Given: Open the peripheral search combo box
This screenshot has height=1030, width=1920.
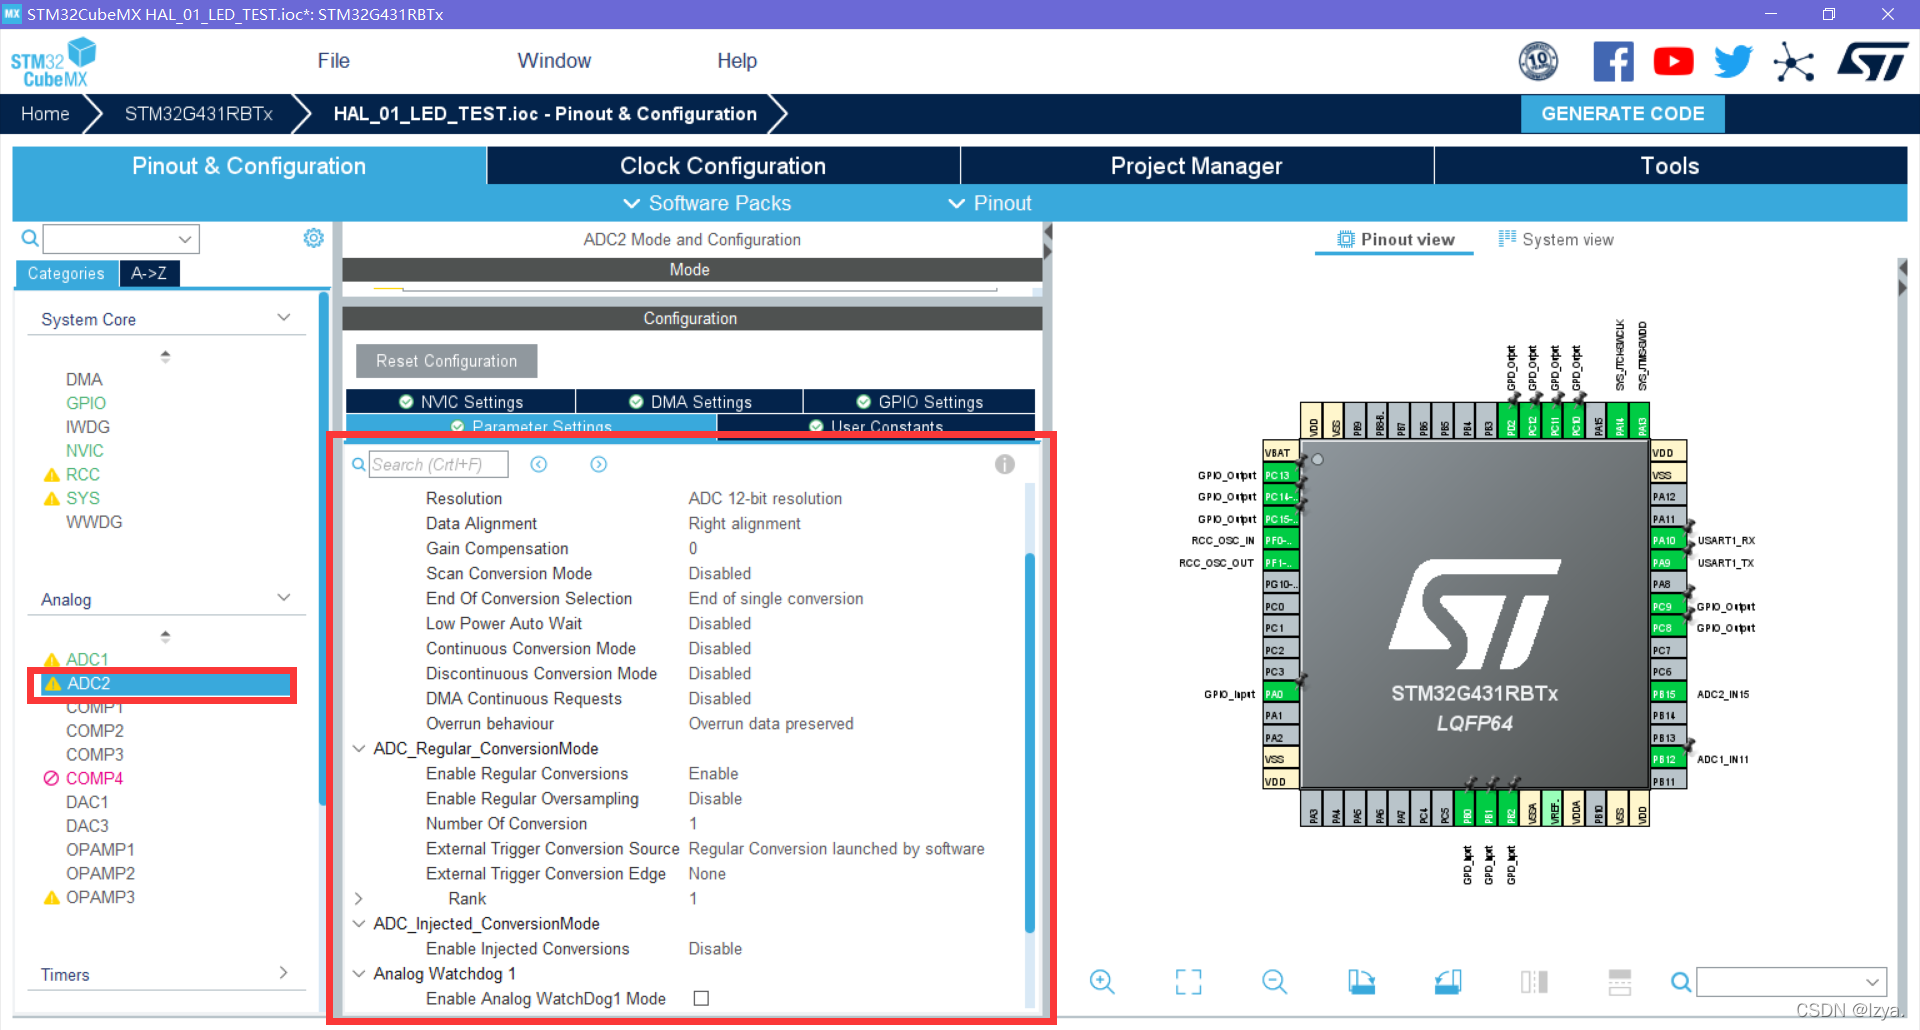Looking at the screenshot, I should (x=121, y=239).
